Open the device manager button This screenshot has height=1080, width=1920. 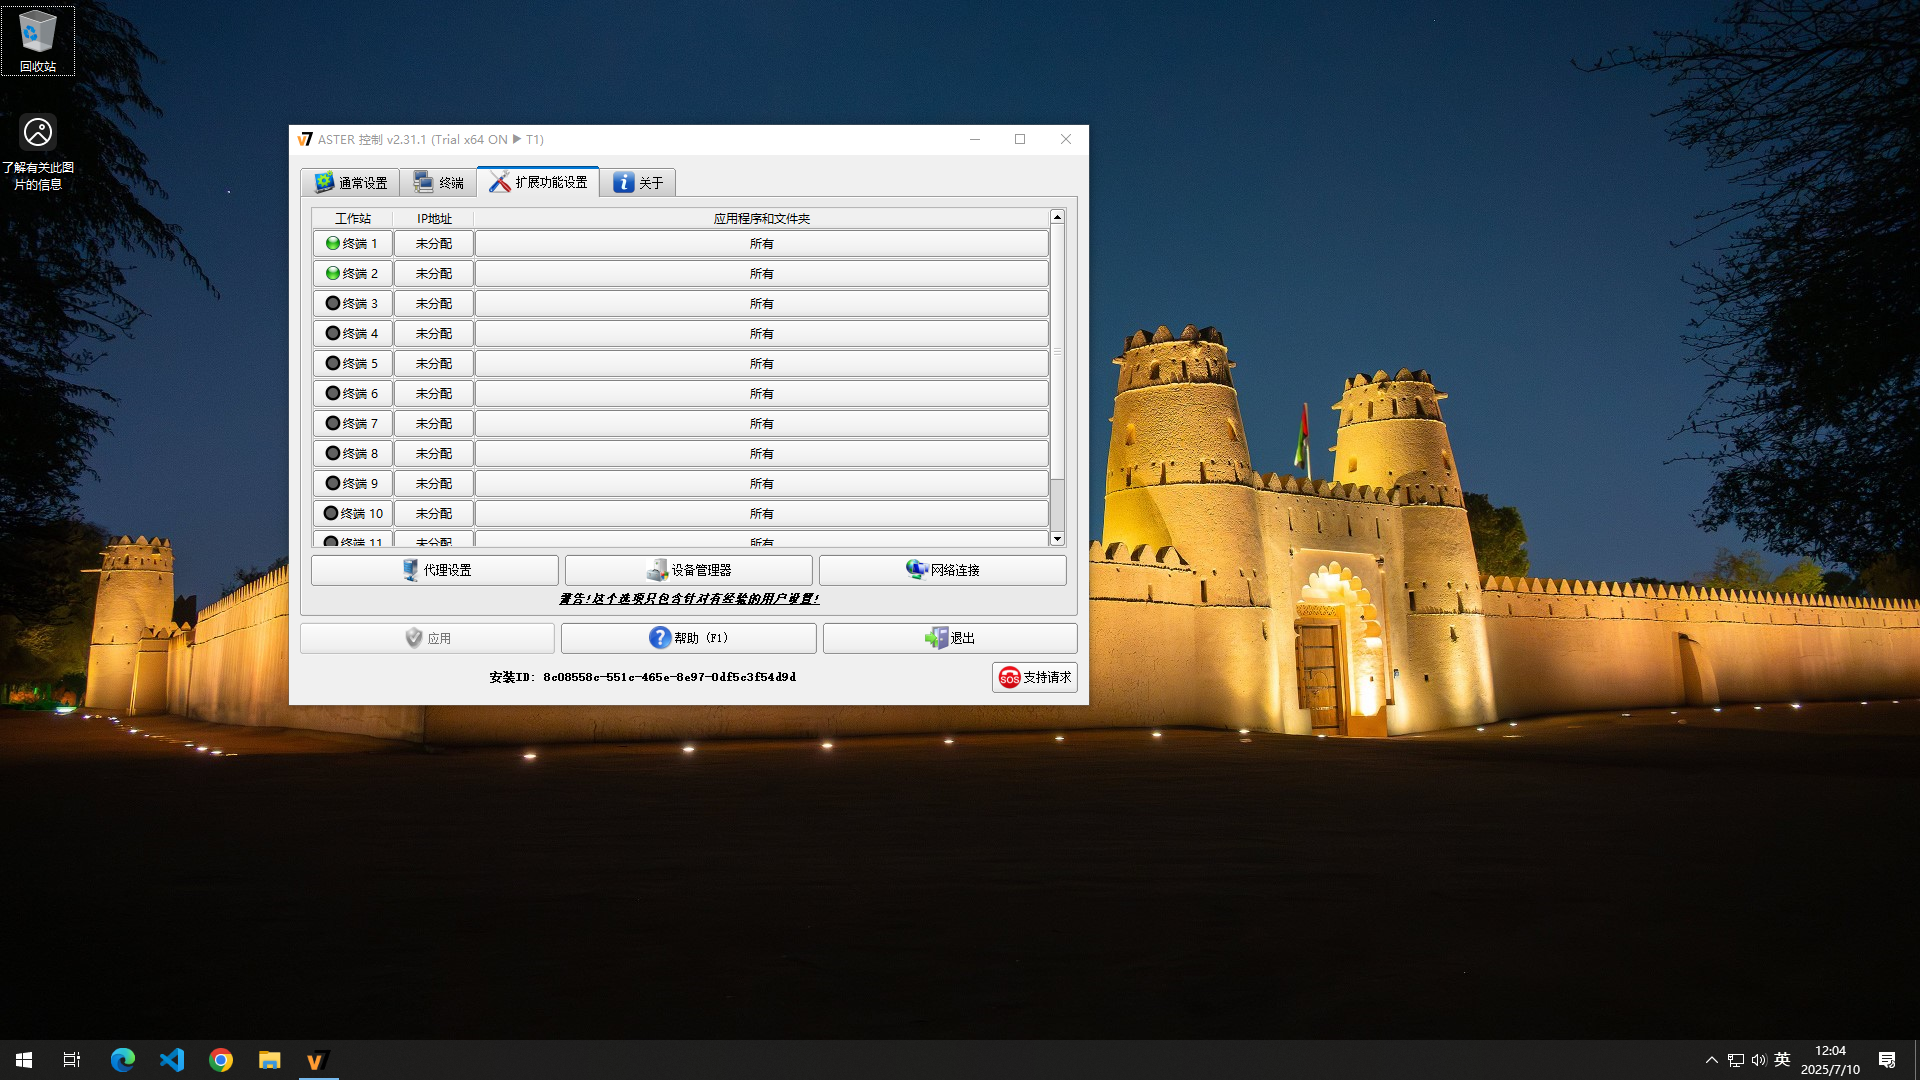coord(688,570)
